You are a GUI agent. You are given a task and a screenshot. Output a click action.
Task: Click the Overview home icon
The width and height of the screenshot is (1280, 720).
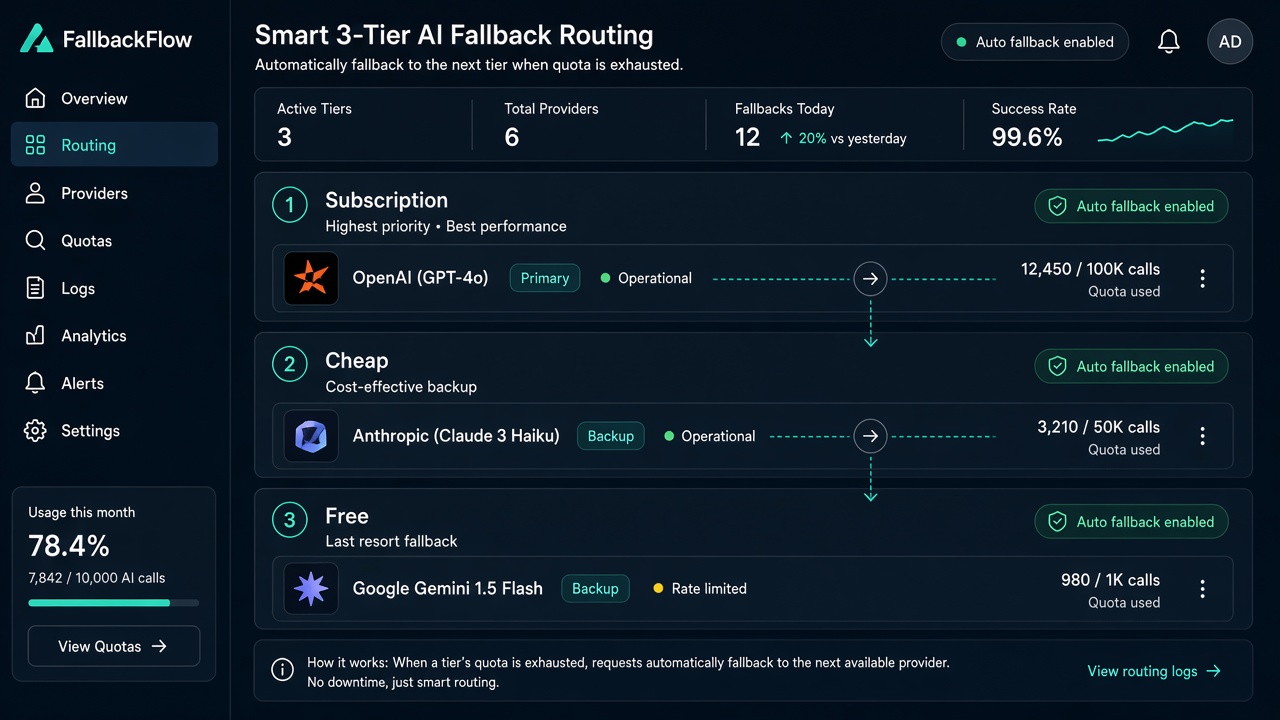35,98
